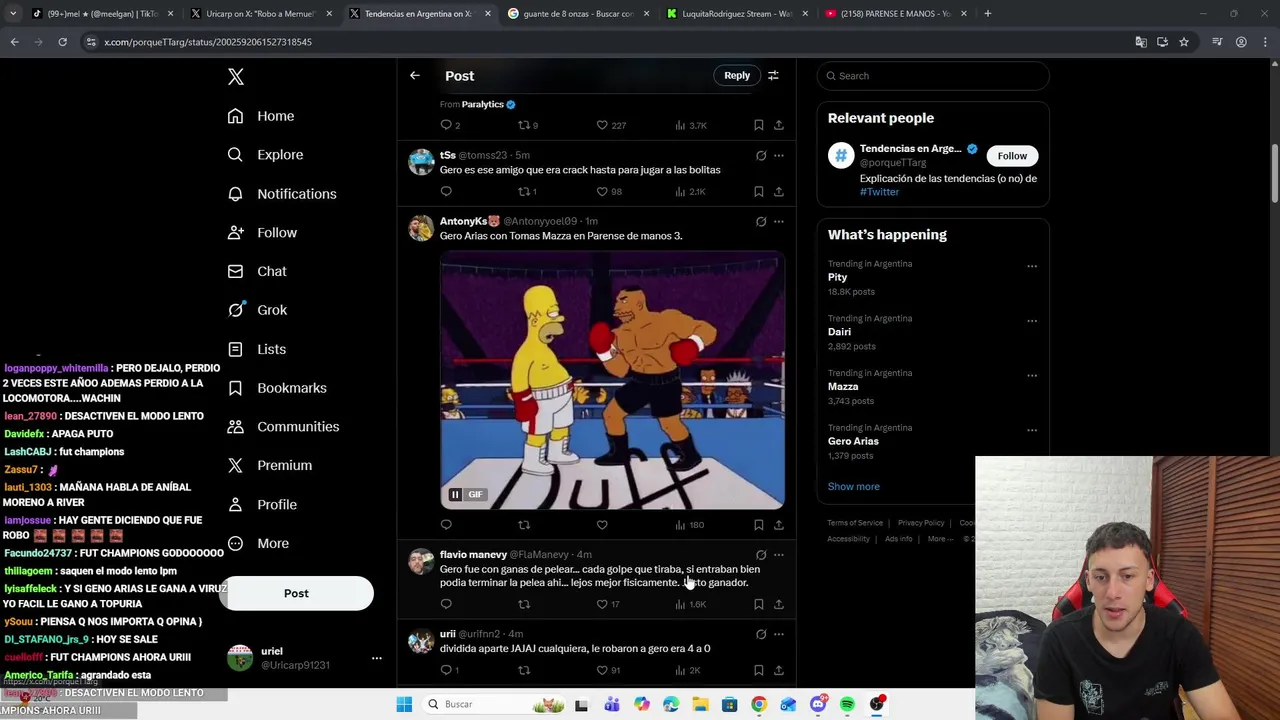Like the Paralytics post with 227 likes
Viewport: 1280px width, 720px height.
point(602,125)
